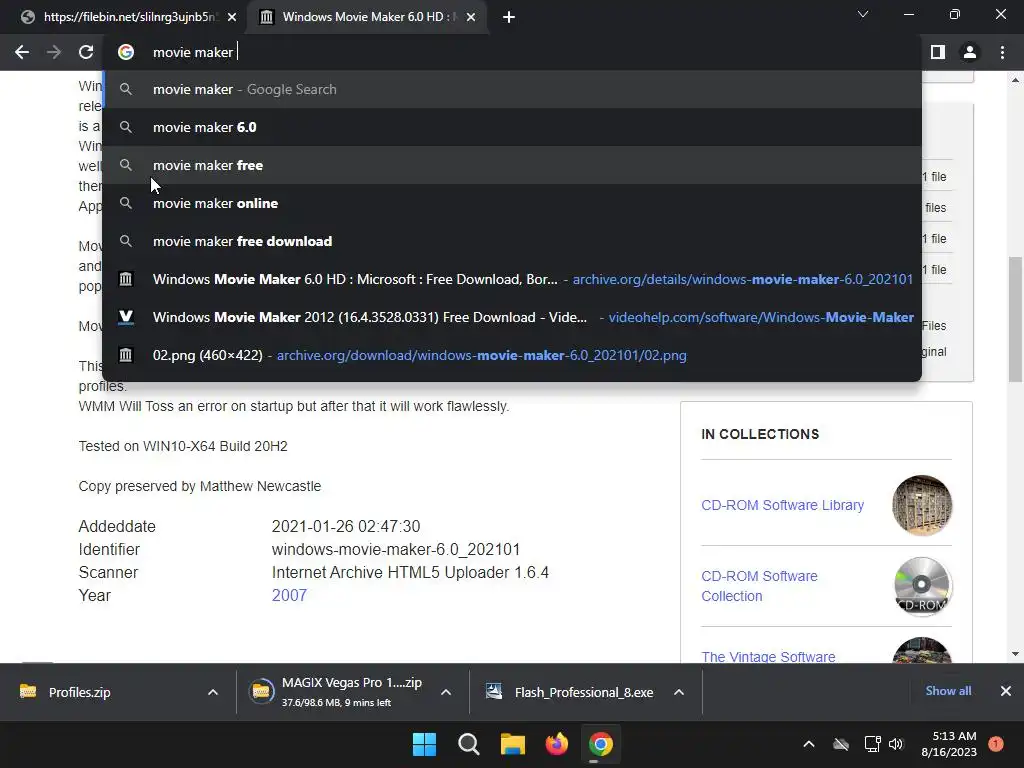The height and width of the screenshot is (768, 1024).
Task: Select 'movie maker online' suggestion
Action: click(x=512, y=203)
